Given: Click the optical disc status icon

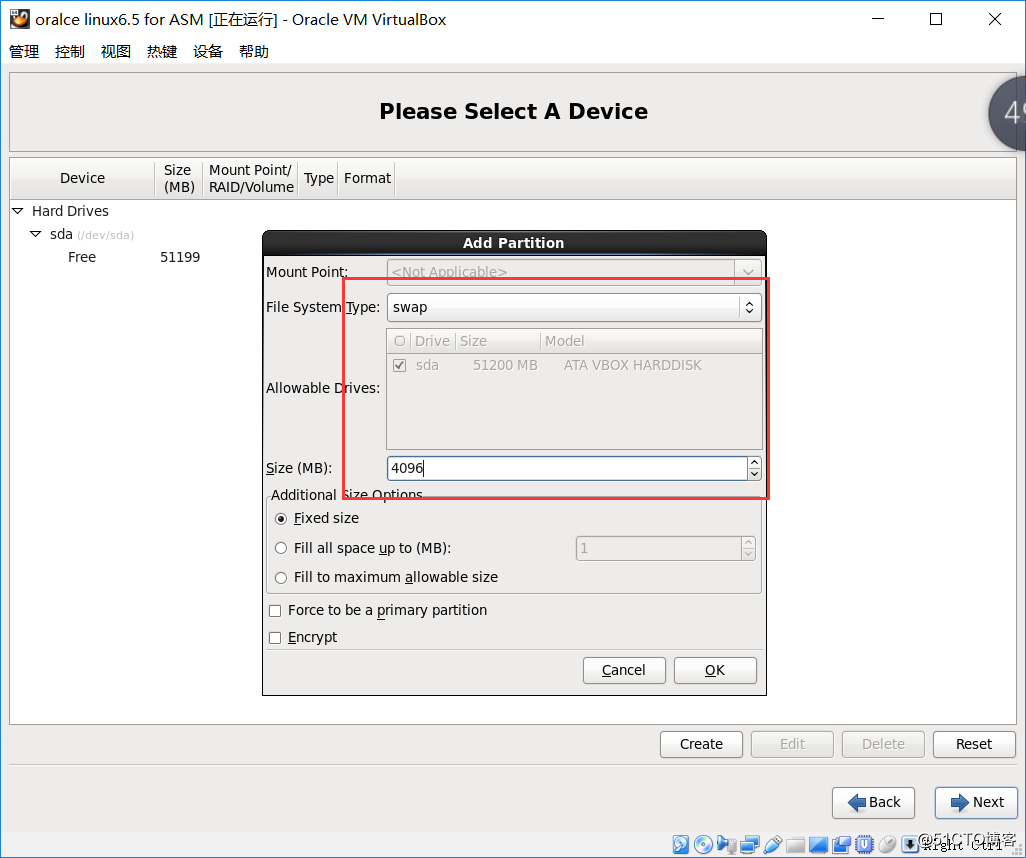Looking at the screenshot, I should coord(703,844).
